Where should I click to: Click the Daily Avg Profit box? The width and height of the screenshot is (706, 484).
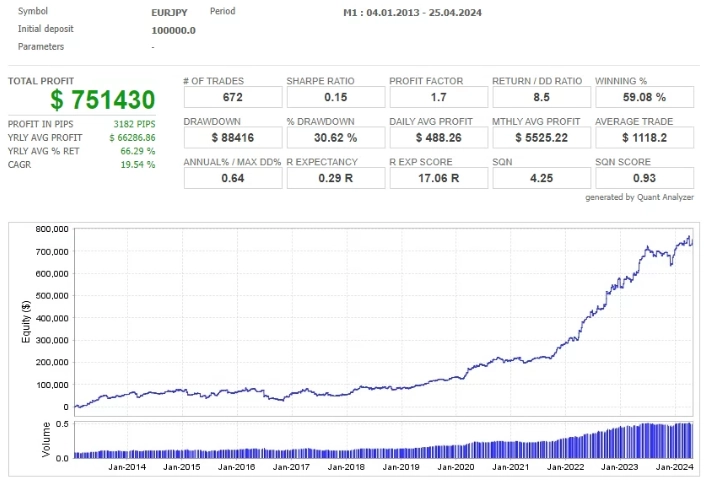438,137
